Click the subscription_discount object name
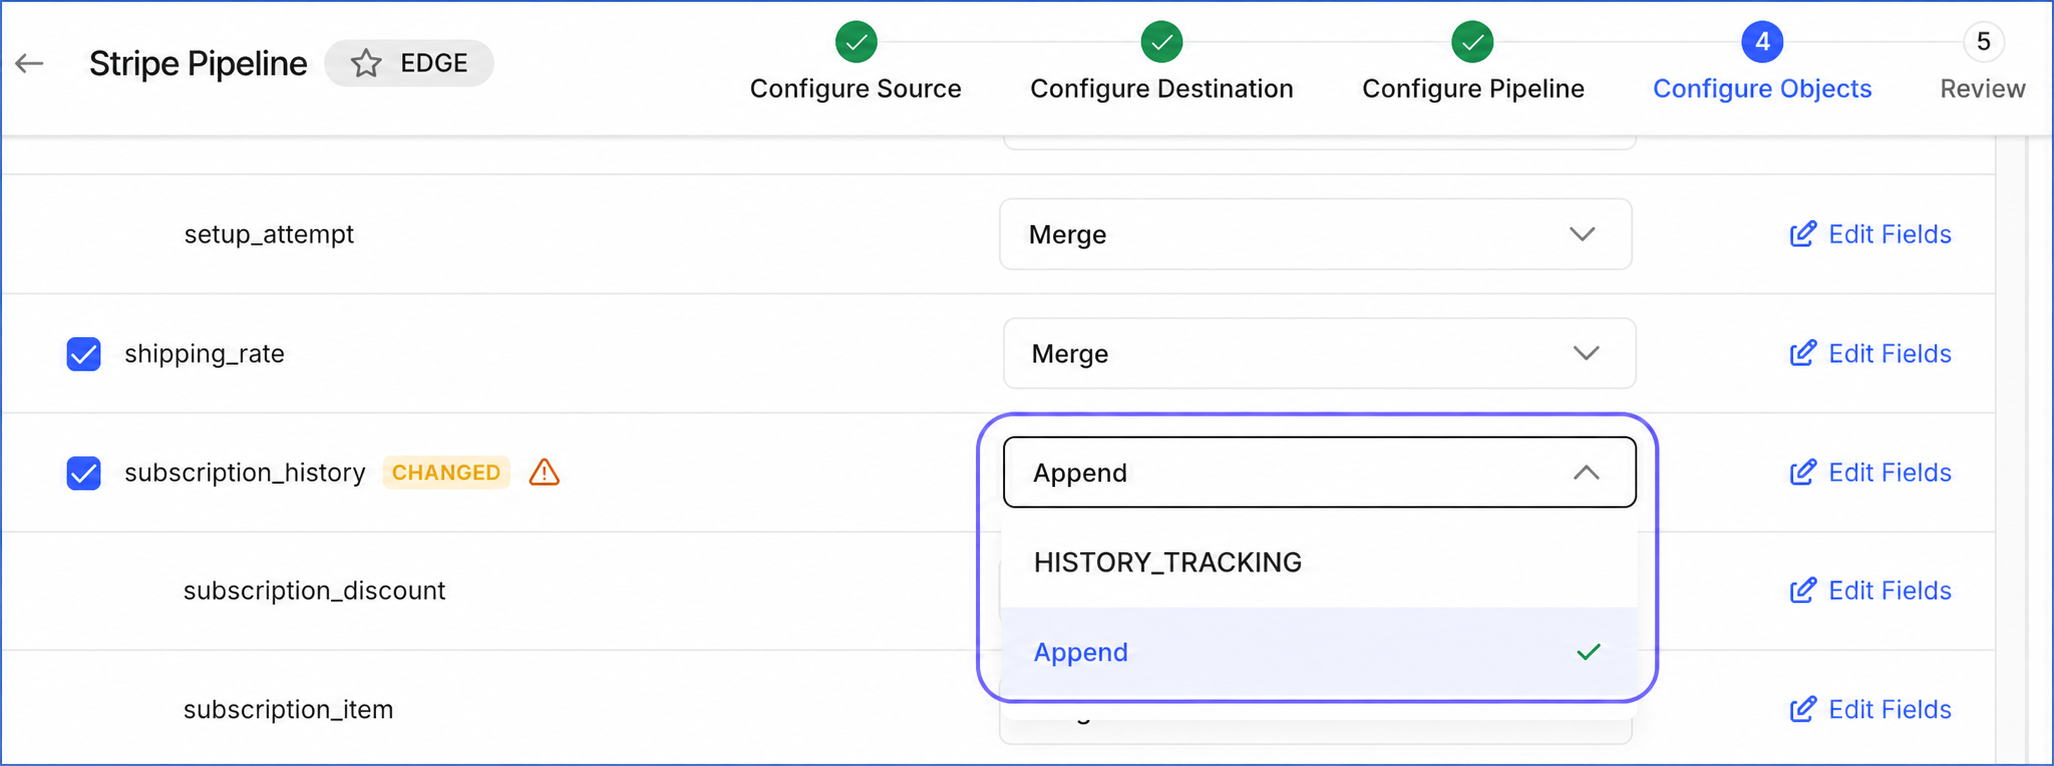2054x766 pixels. point(314,590)
